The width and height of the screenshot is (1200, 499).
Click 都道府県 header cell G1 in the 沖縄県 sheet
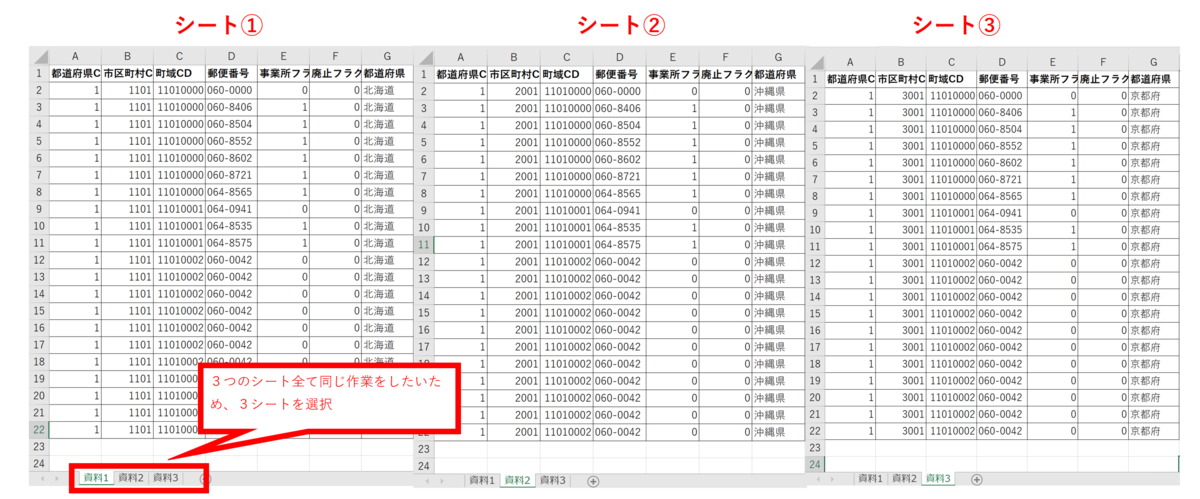(777, 73)
